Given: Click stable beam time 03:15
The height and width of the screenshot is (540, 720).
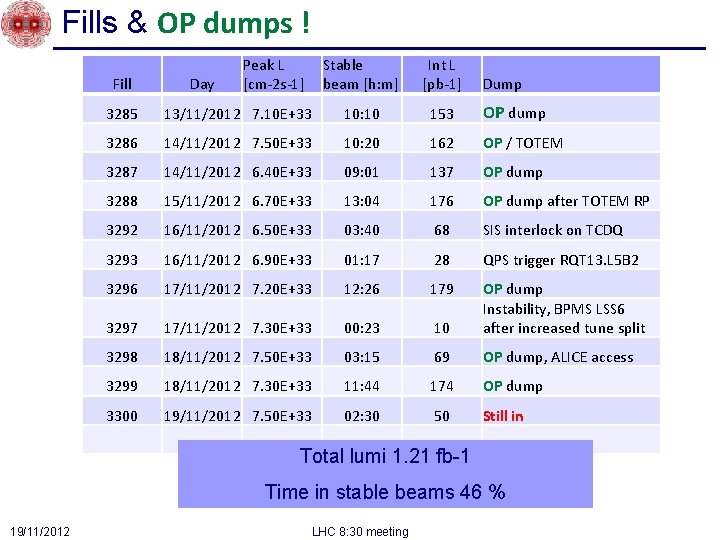Looking at the screenshot, I should 362,357.
